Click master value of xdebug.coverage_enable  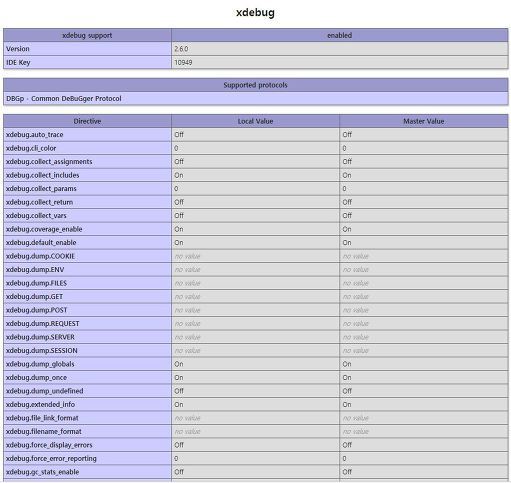pyautogui.click(x=347, y=229)
